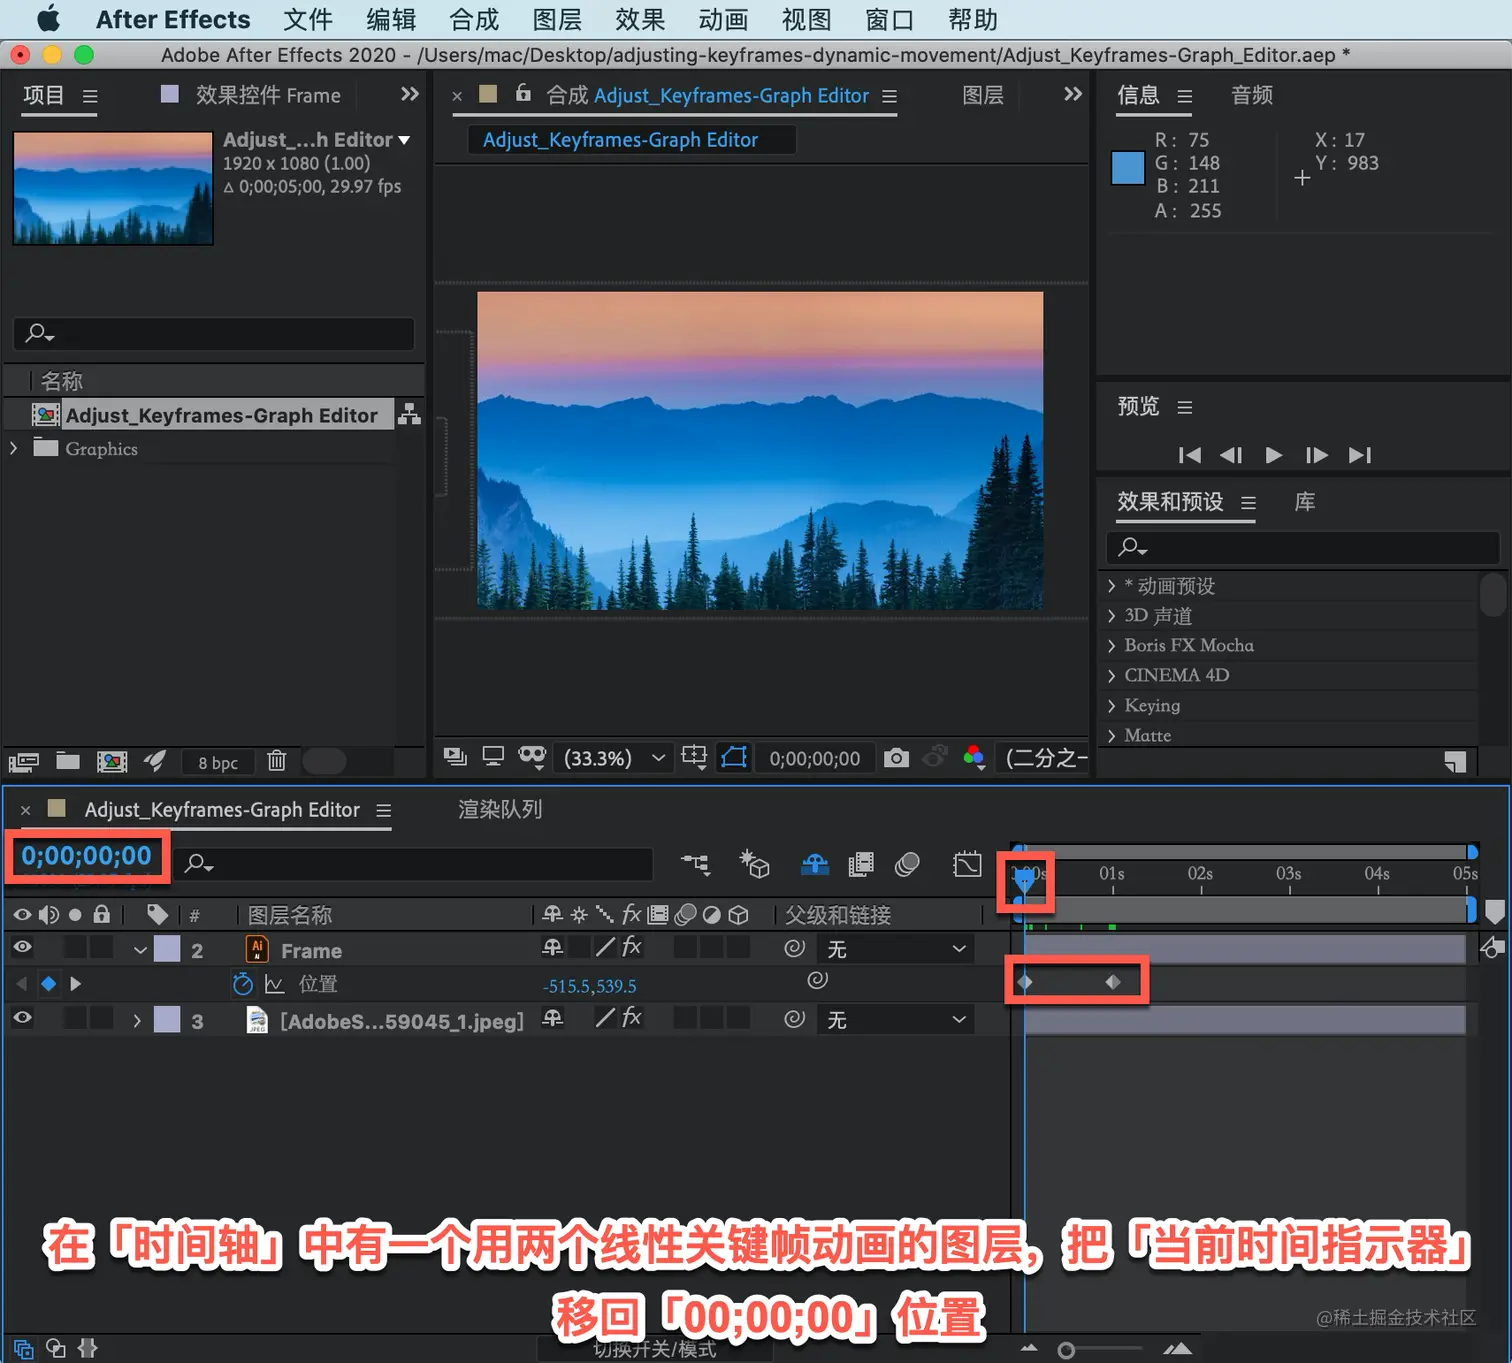Jump to last frame in Preview
The image size is (1512, 1363).
click(1360, 455)
